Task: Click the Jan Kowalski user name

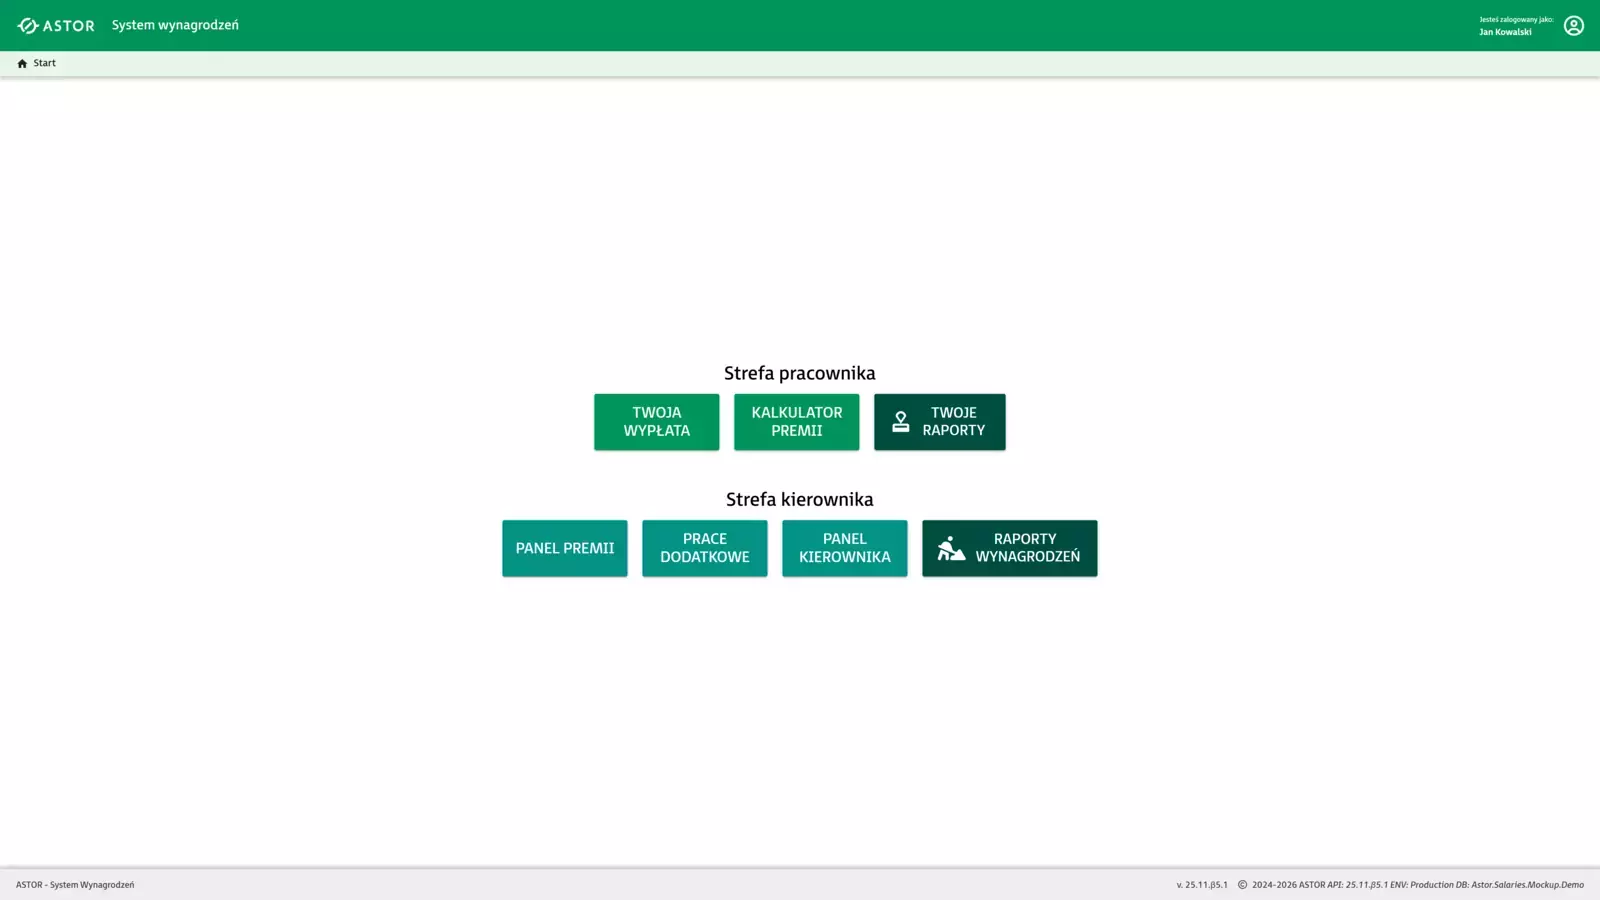Action: click(1505, 32)
